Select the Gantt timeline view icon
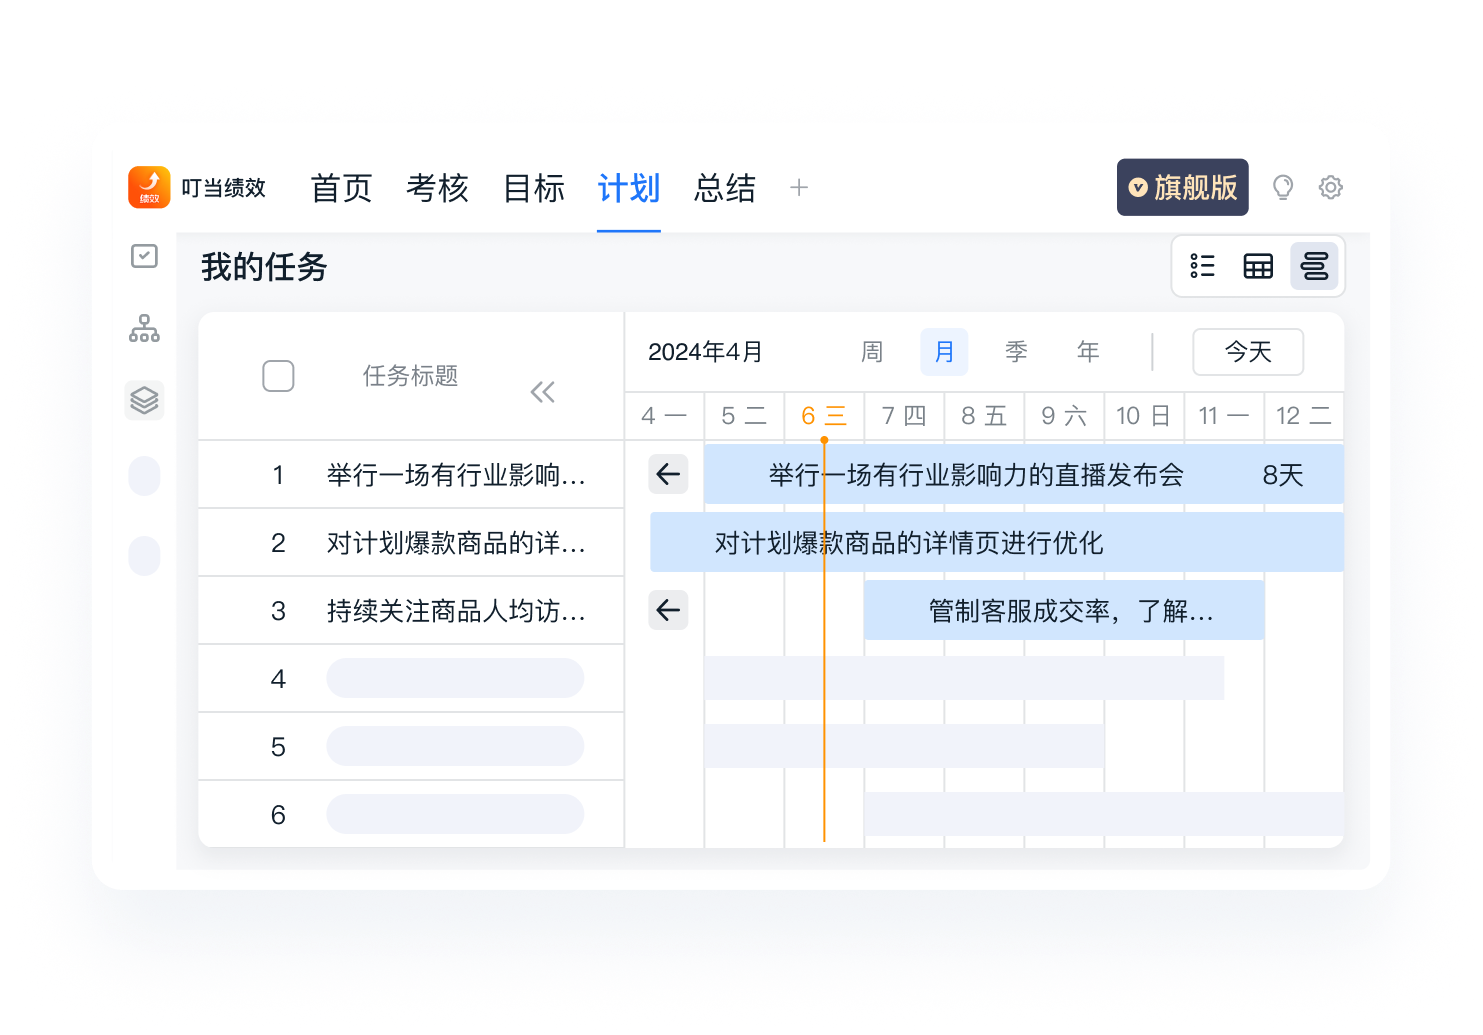The width and height of the screenshot is (1483, 1035). pos(1314,266)
